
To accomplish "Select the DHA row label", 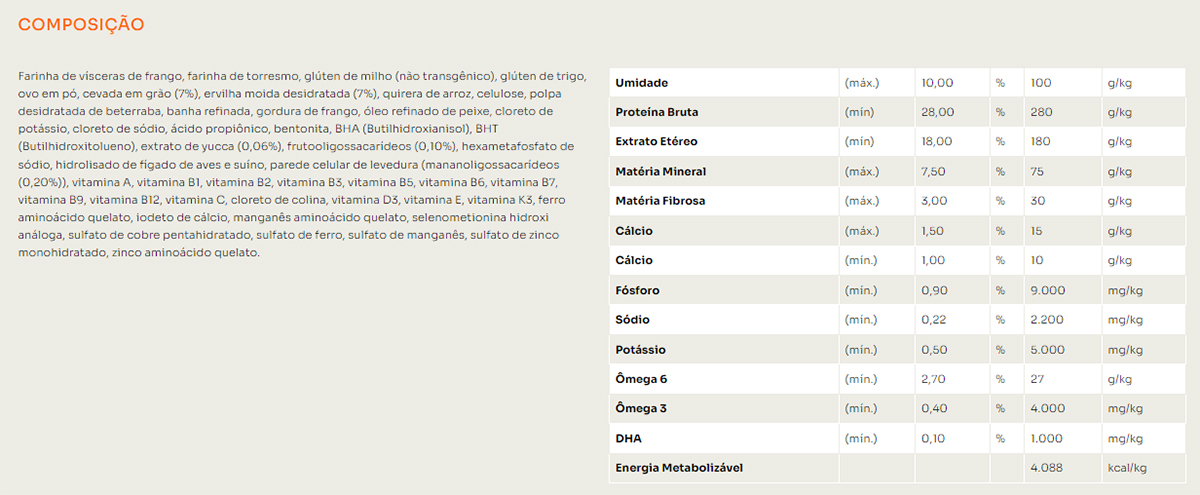I will click(x=629, y=439).
